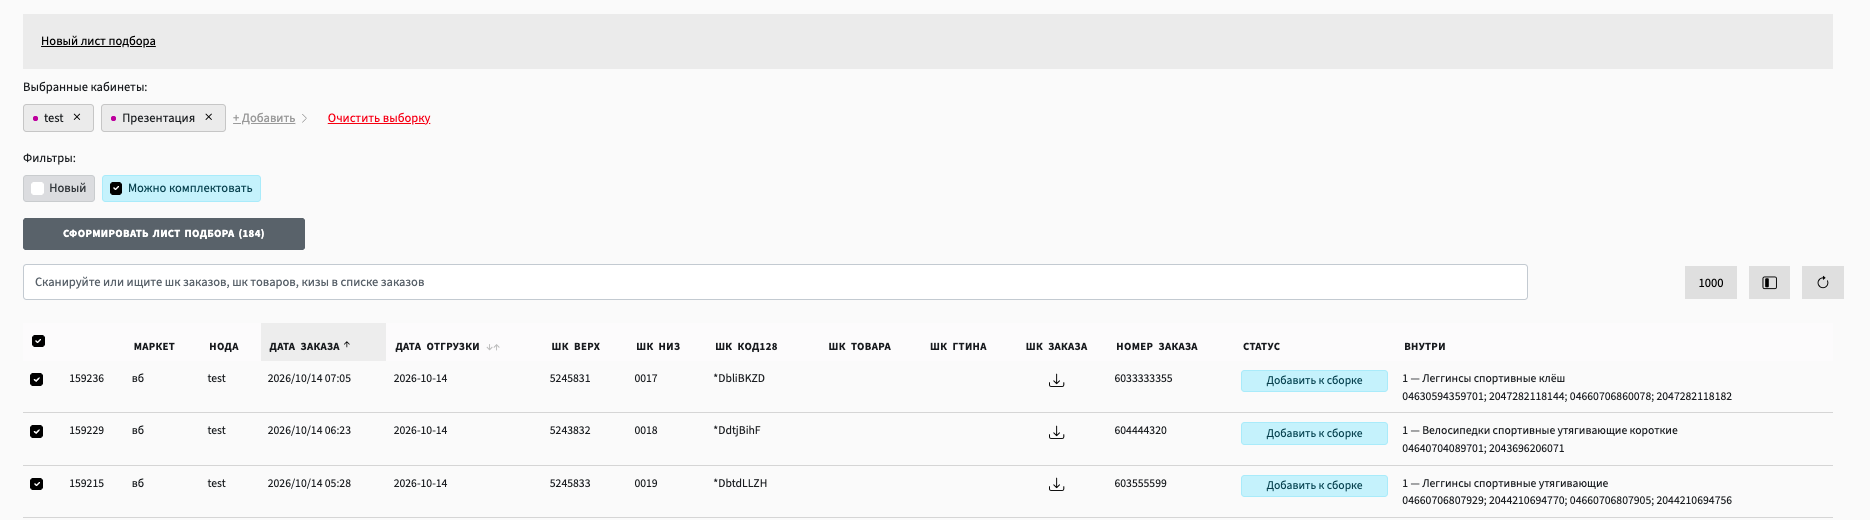The height and width of the screenshot is (520, 1870).
Task: Toggle the Новый filter checkbox
Action: coord(38,188)
